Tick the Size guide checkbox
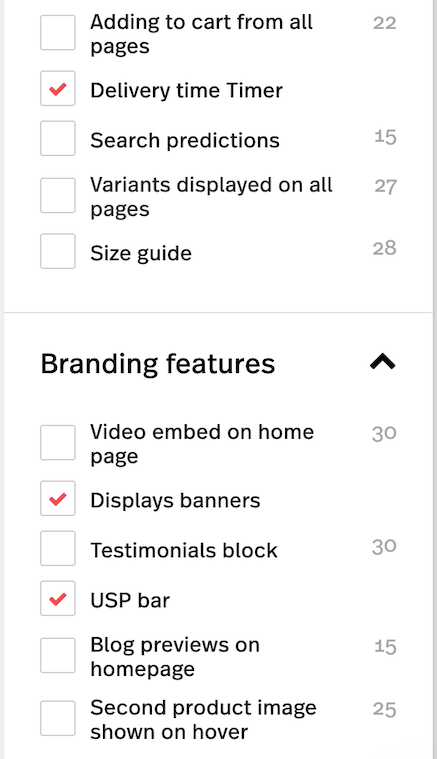Viewport: 437px width, 759px height. (x=58, y=251)
